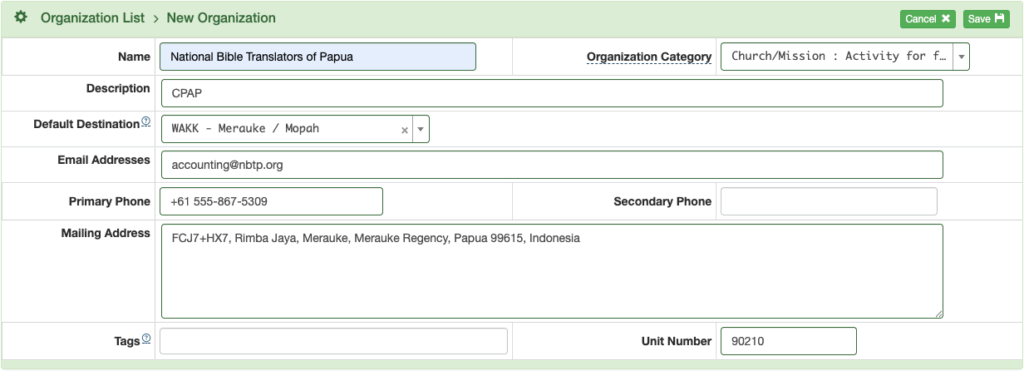Screen dimensions: 1024x371
Task: Click the gear icon beside Organization List
Action: pos(20,18)
